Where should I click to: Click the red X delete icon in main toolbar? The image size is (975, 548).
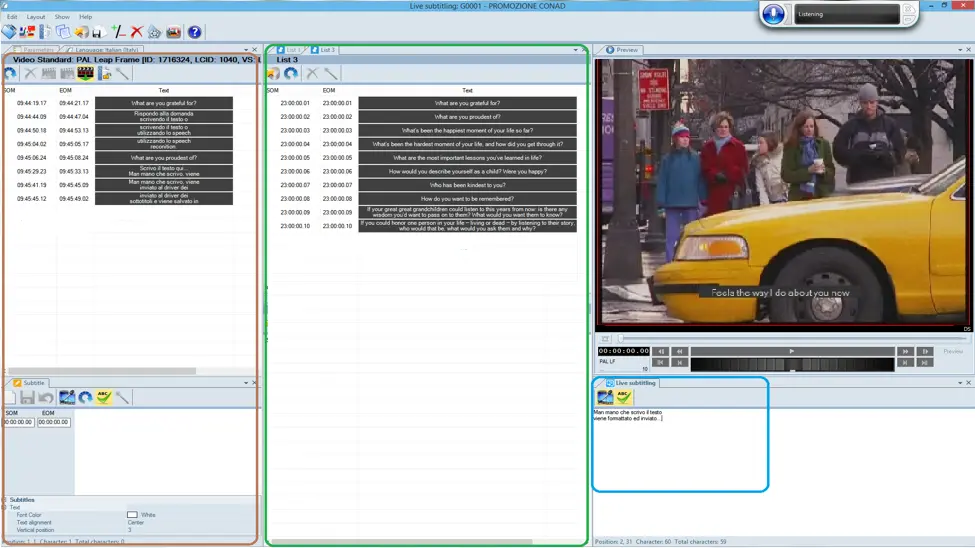tap(137, 32)
